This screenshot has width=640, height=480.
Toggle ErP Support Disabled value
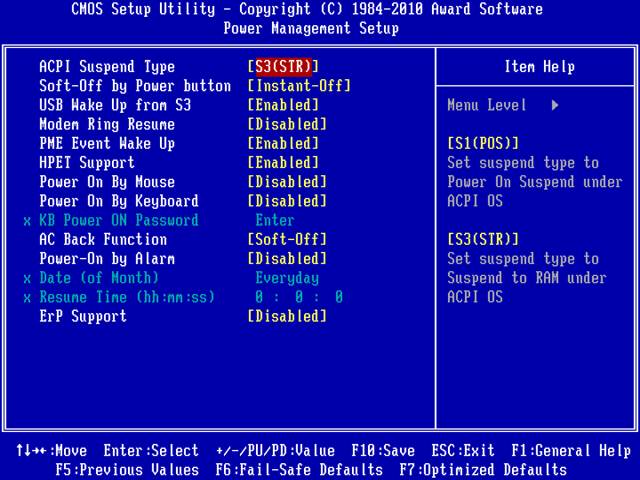click(287, 317)
